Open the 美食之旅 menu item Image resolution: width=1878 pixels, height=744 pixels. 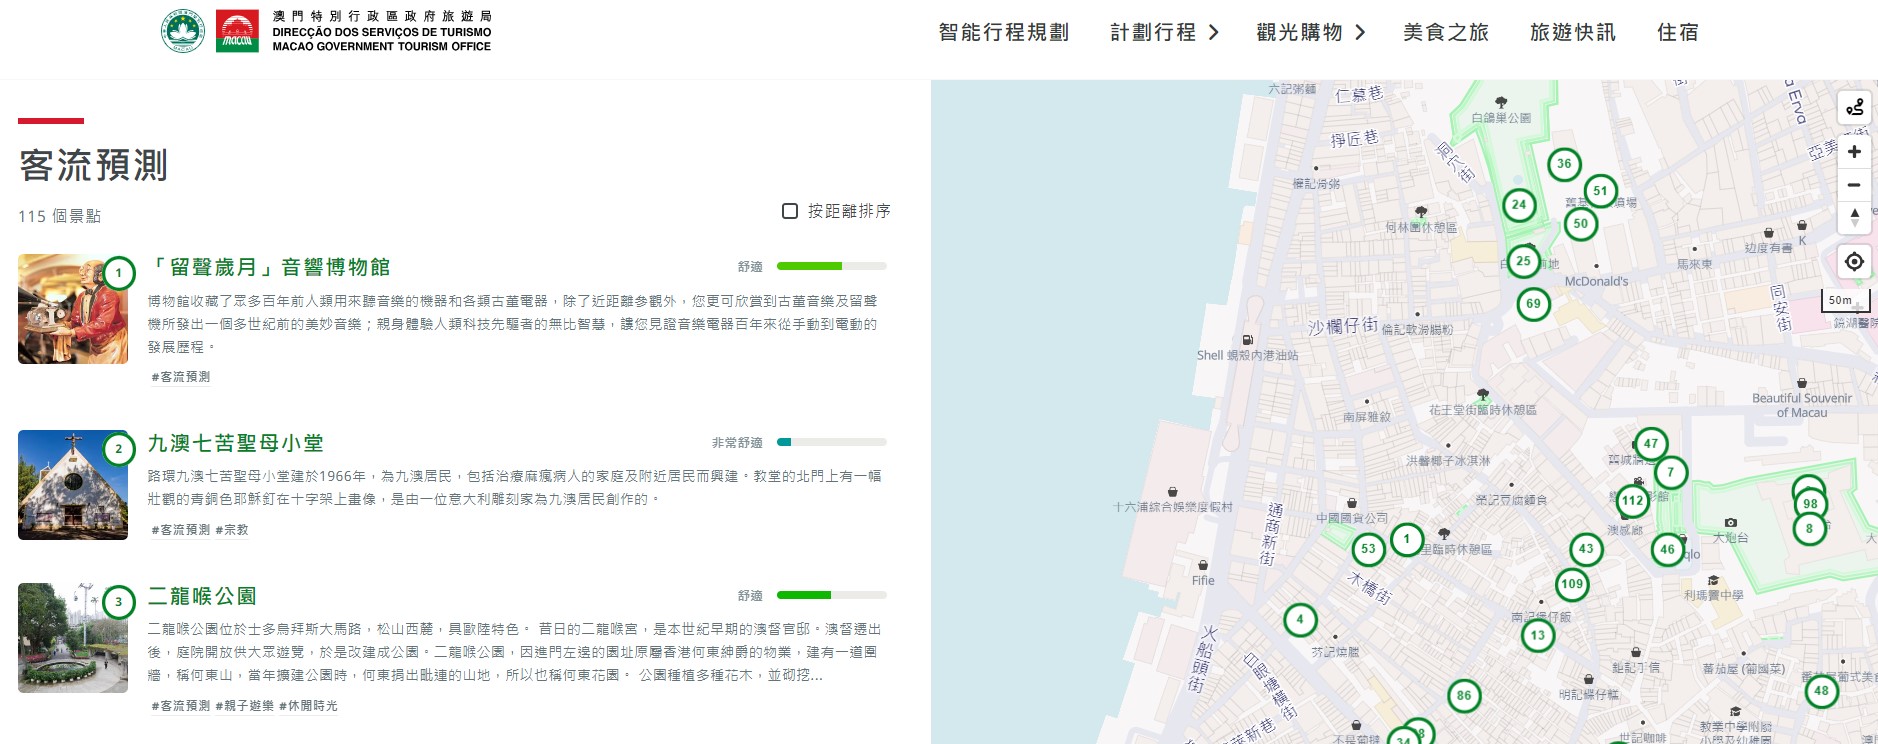1446,33
